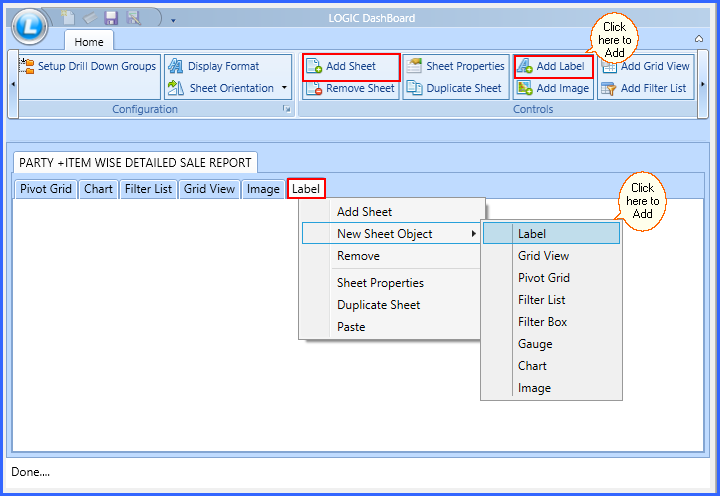
Task: Click the Add Sheet icon in ribbon
Action: pos(314,66)
